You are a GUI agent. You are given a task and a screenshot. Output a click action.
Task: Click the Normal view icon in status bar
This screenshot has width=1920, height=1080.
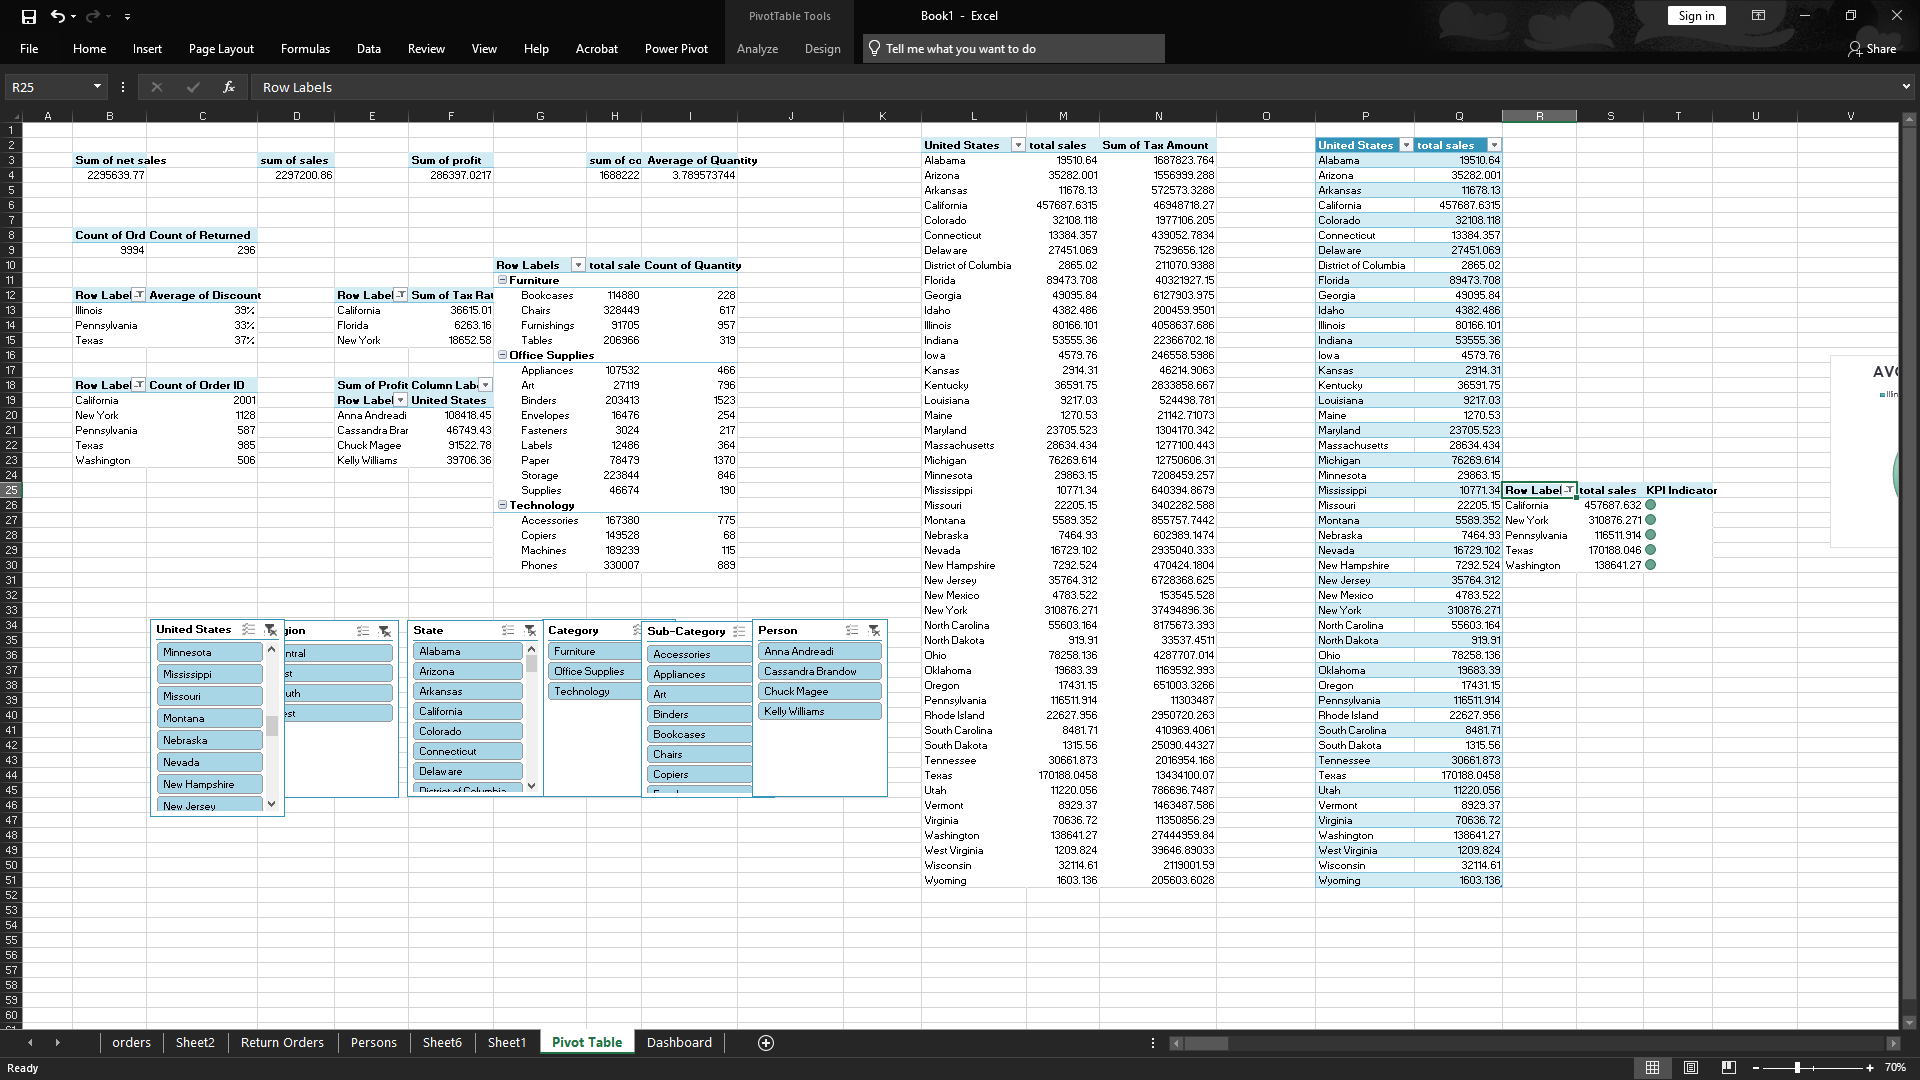pos(1654,1068)
